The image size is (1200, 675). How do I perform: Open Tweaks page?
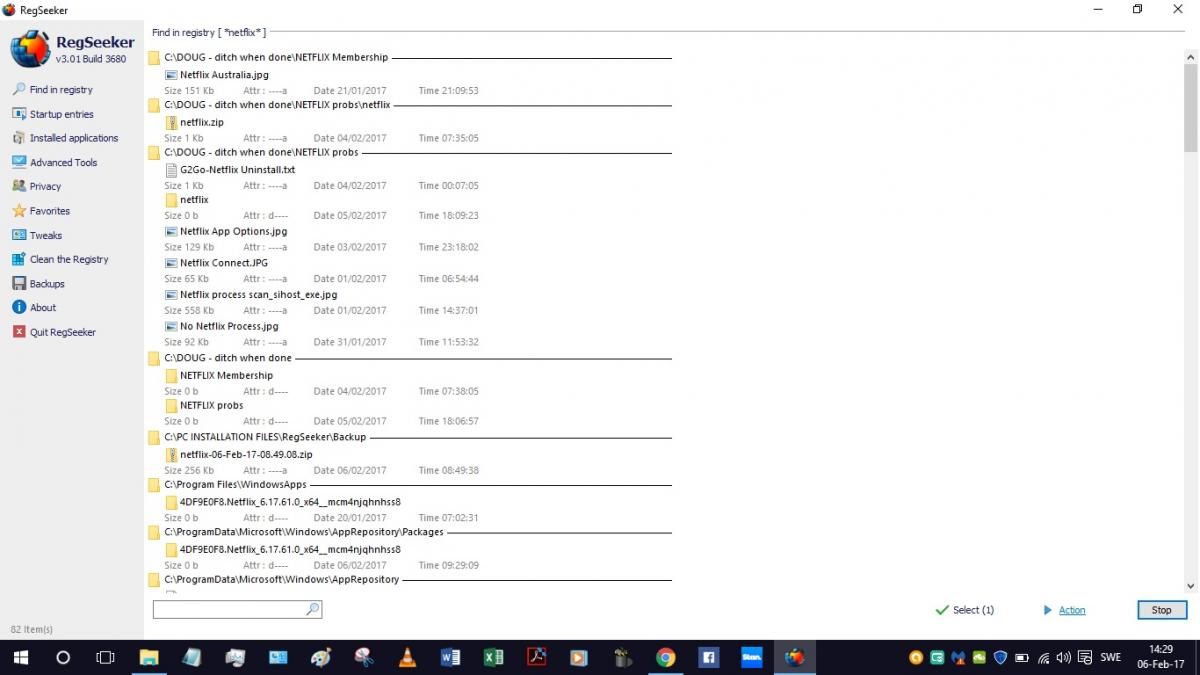[x=46, y=235]
